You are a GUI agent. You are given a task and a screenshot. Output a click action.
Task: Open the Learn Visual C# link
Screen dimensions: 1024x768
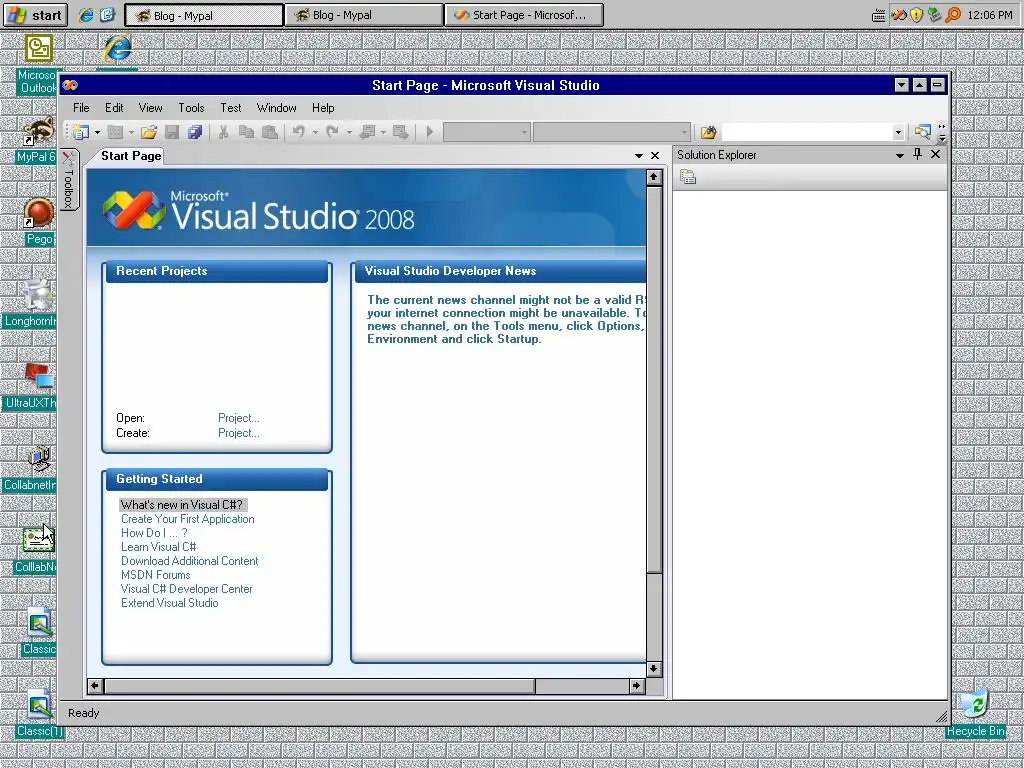pos(158,547)
